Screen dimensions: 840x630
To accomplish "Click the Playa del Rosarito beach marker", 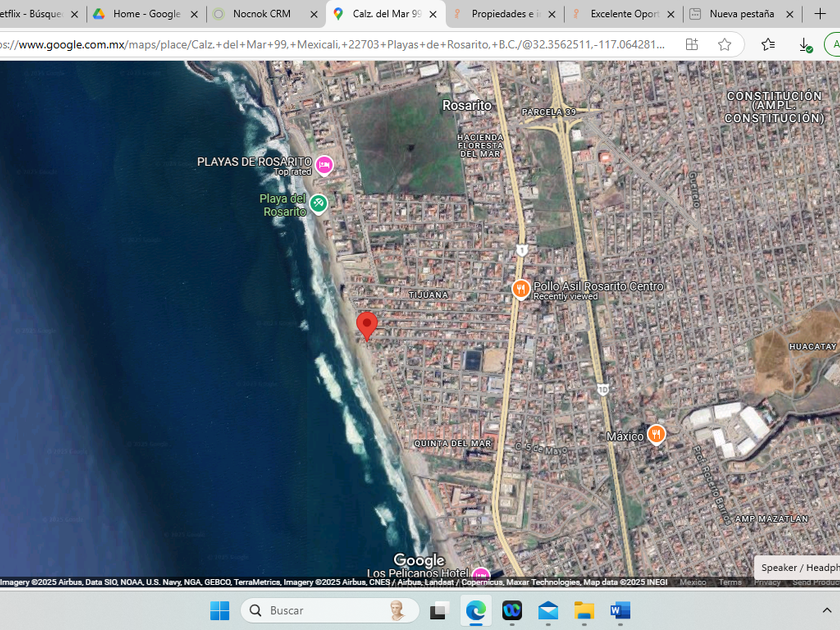I will click(x=318, y=204).
